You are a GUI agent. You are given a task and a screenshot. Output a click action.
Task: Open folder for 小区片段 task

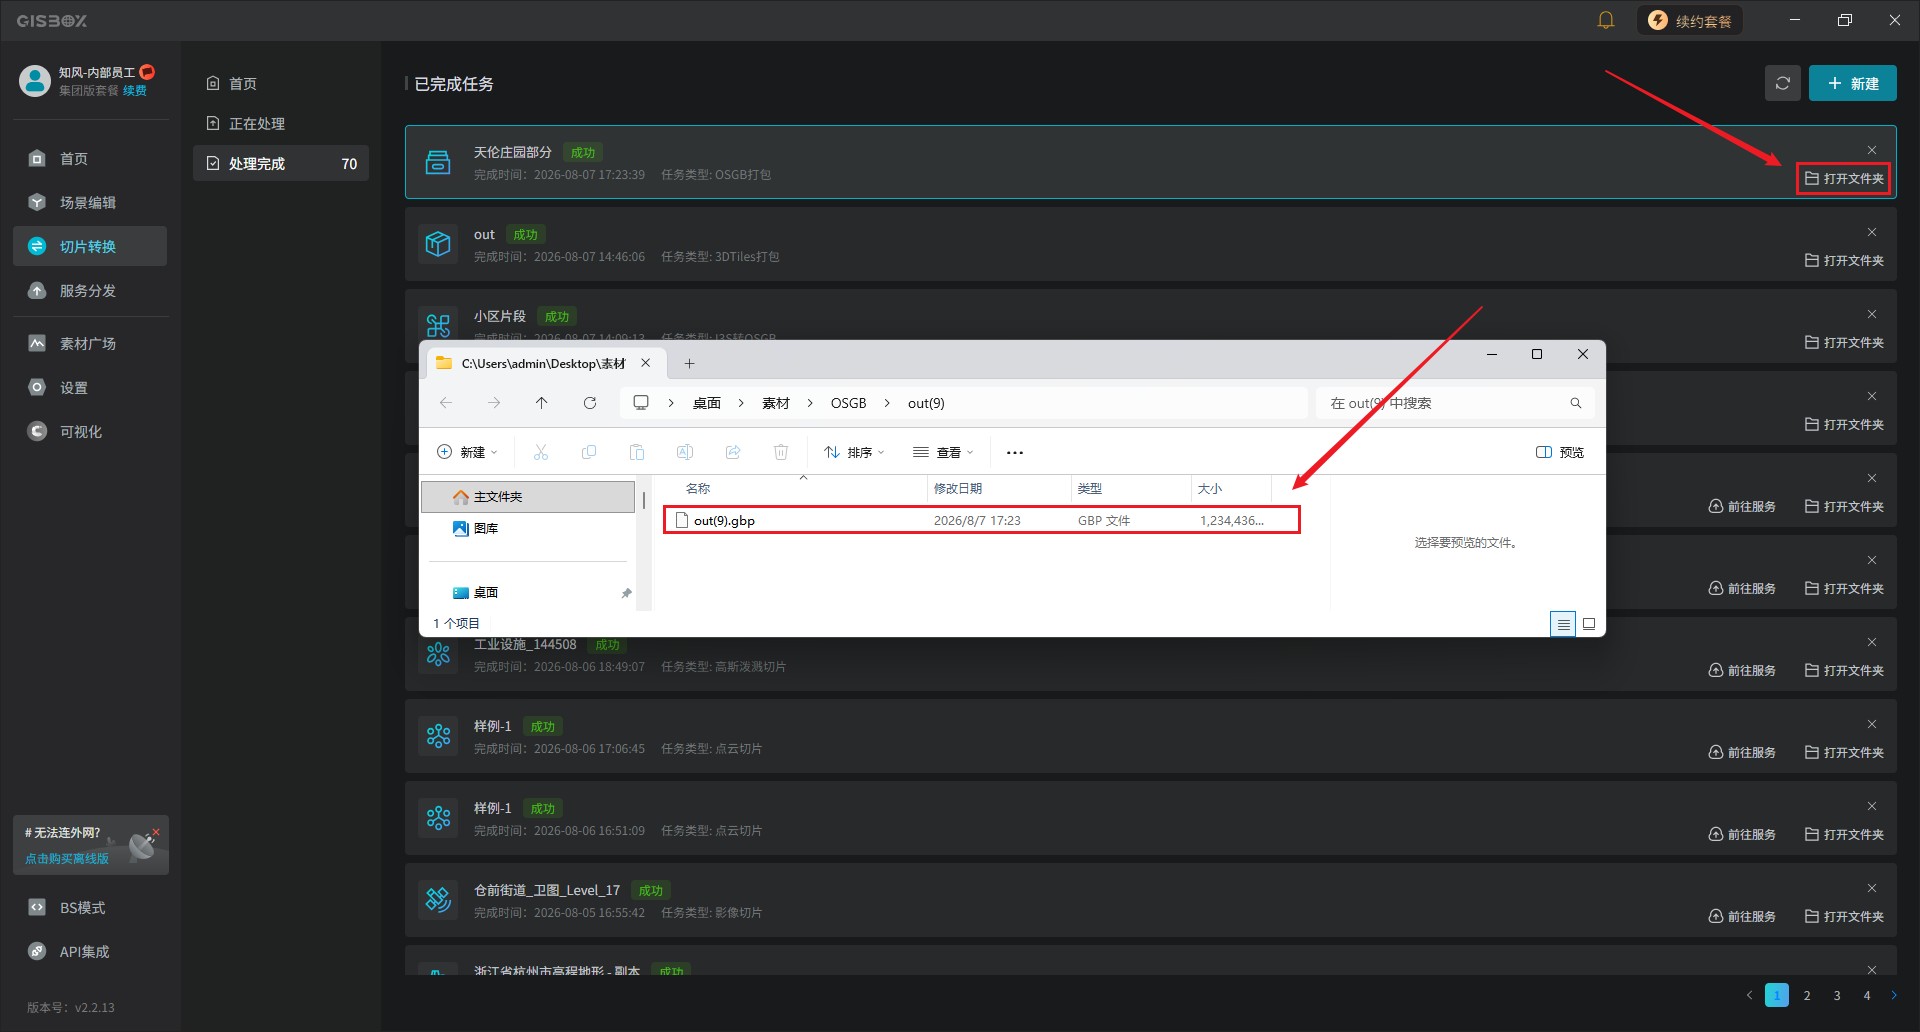pyautogui.click(x=1844, y=343)
